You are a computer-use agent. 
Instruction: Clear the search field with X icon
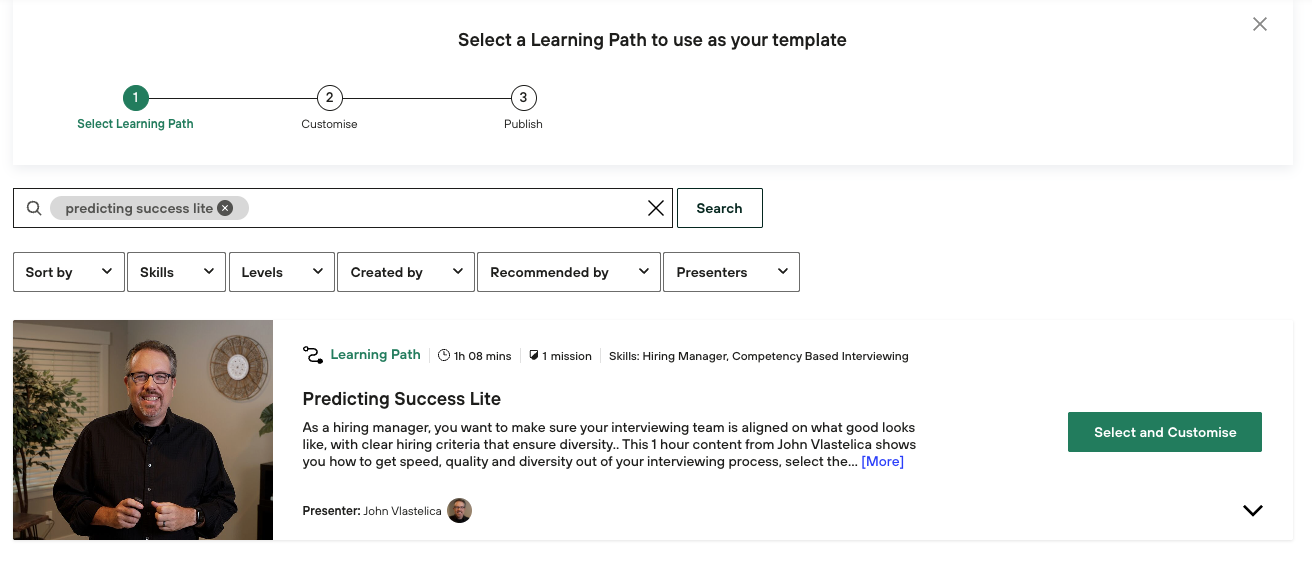click(656, 208)
